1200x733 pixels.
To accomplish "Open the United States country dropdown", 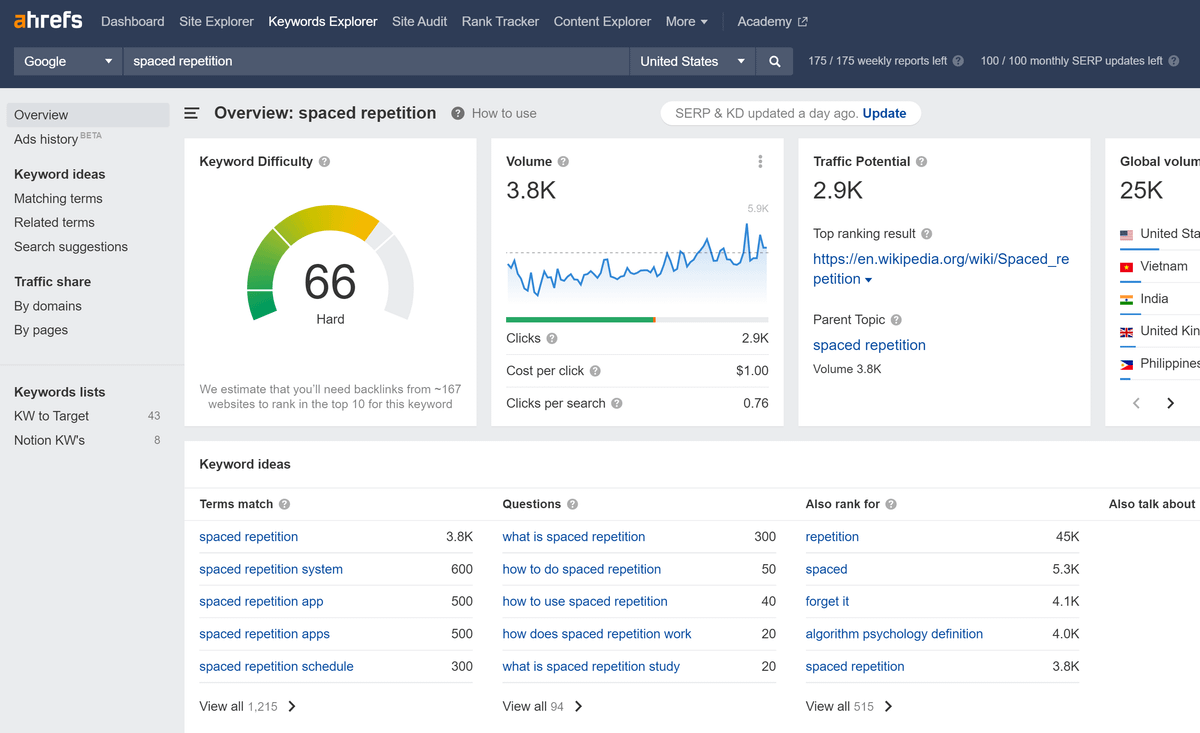I will [x=692, y=61].
